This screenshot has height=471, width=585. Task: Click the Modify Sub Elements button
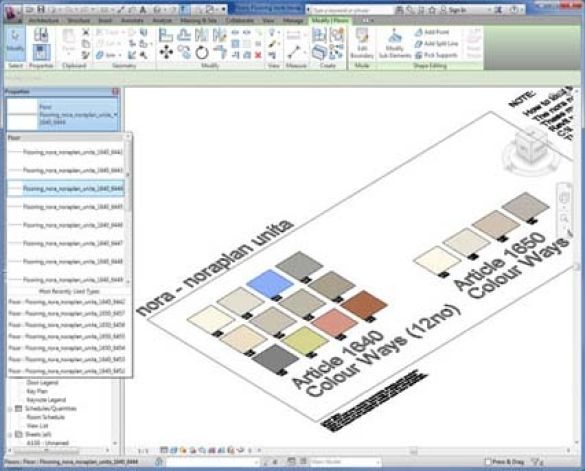click(x=395, y=43)
